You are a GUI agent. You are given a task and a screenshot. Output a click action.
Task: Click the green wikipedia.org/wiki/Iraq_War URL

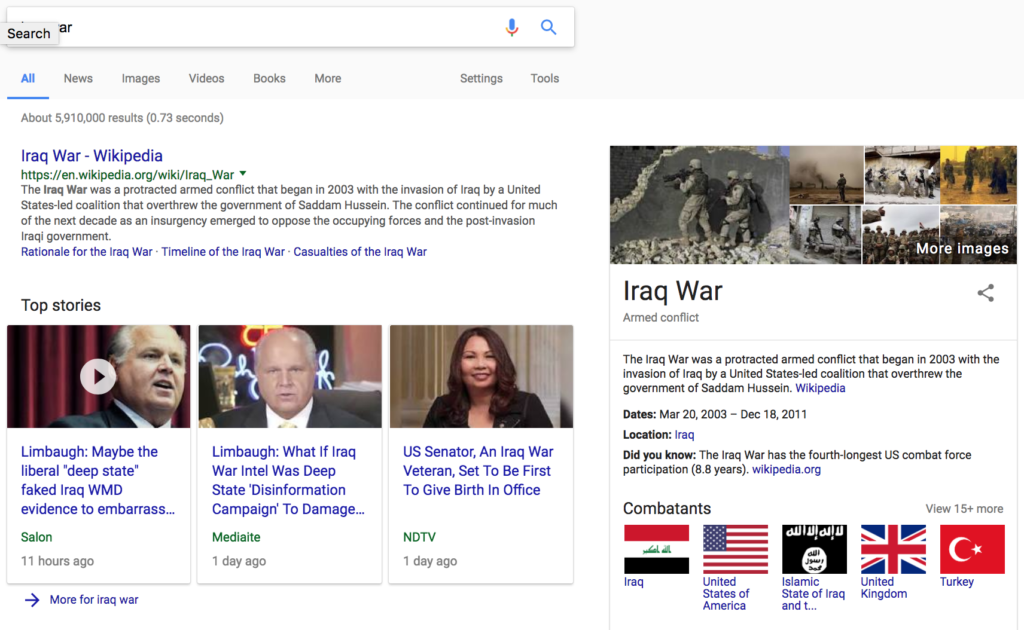[127, 174]
